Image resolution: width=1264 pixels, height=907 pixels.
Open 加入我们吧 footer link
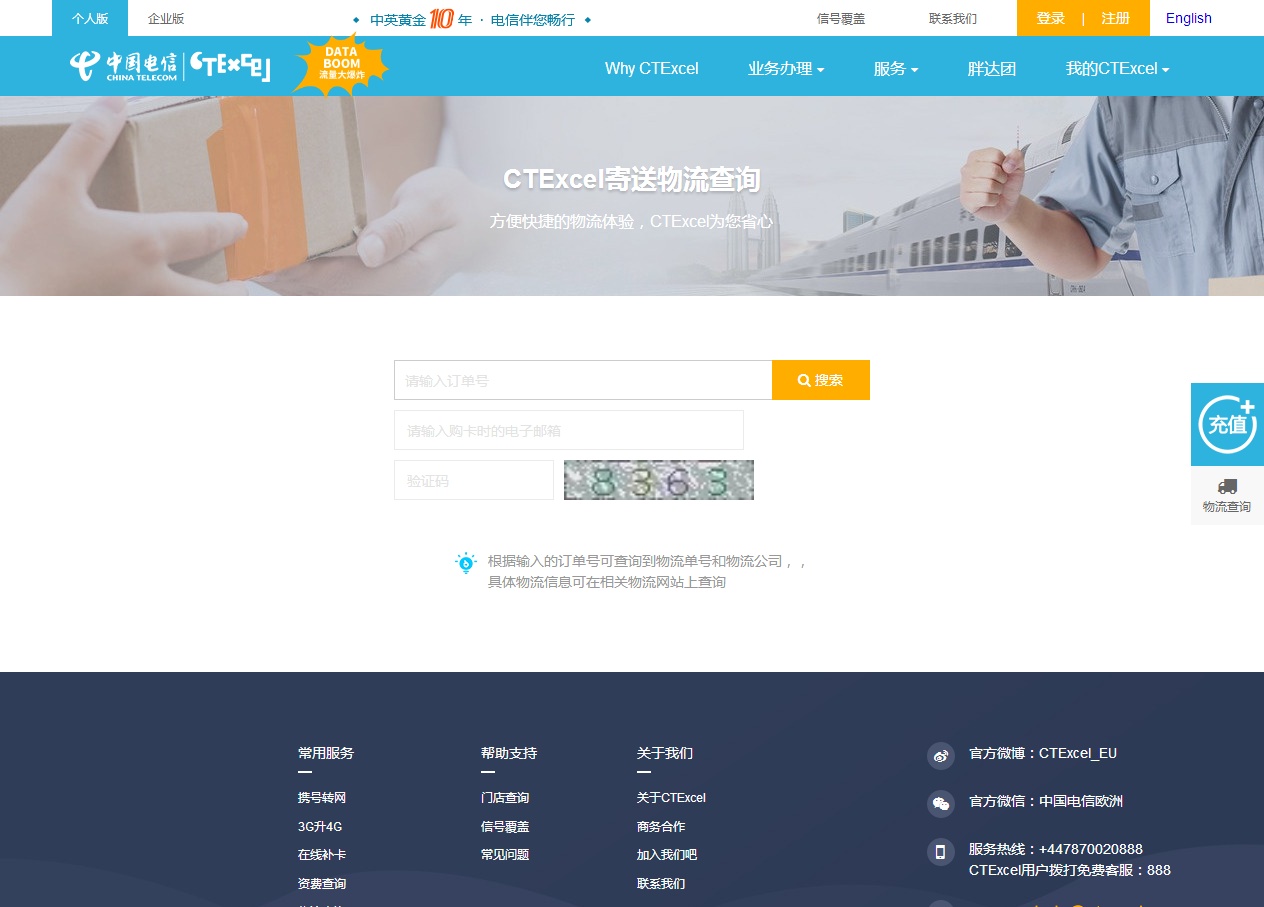click(x=667, y=855)
